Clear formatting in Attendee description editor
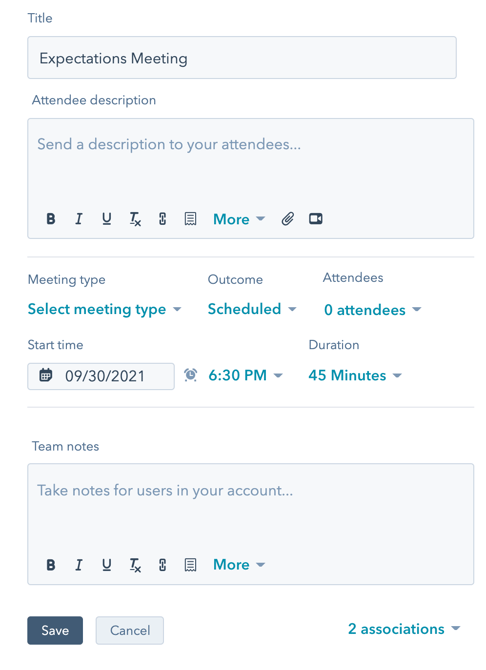The image size is (486, 670). coord(135,219)
